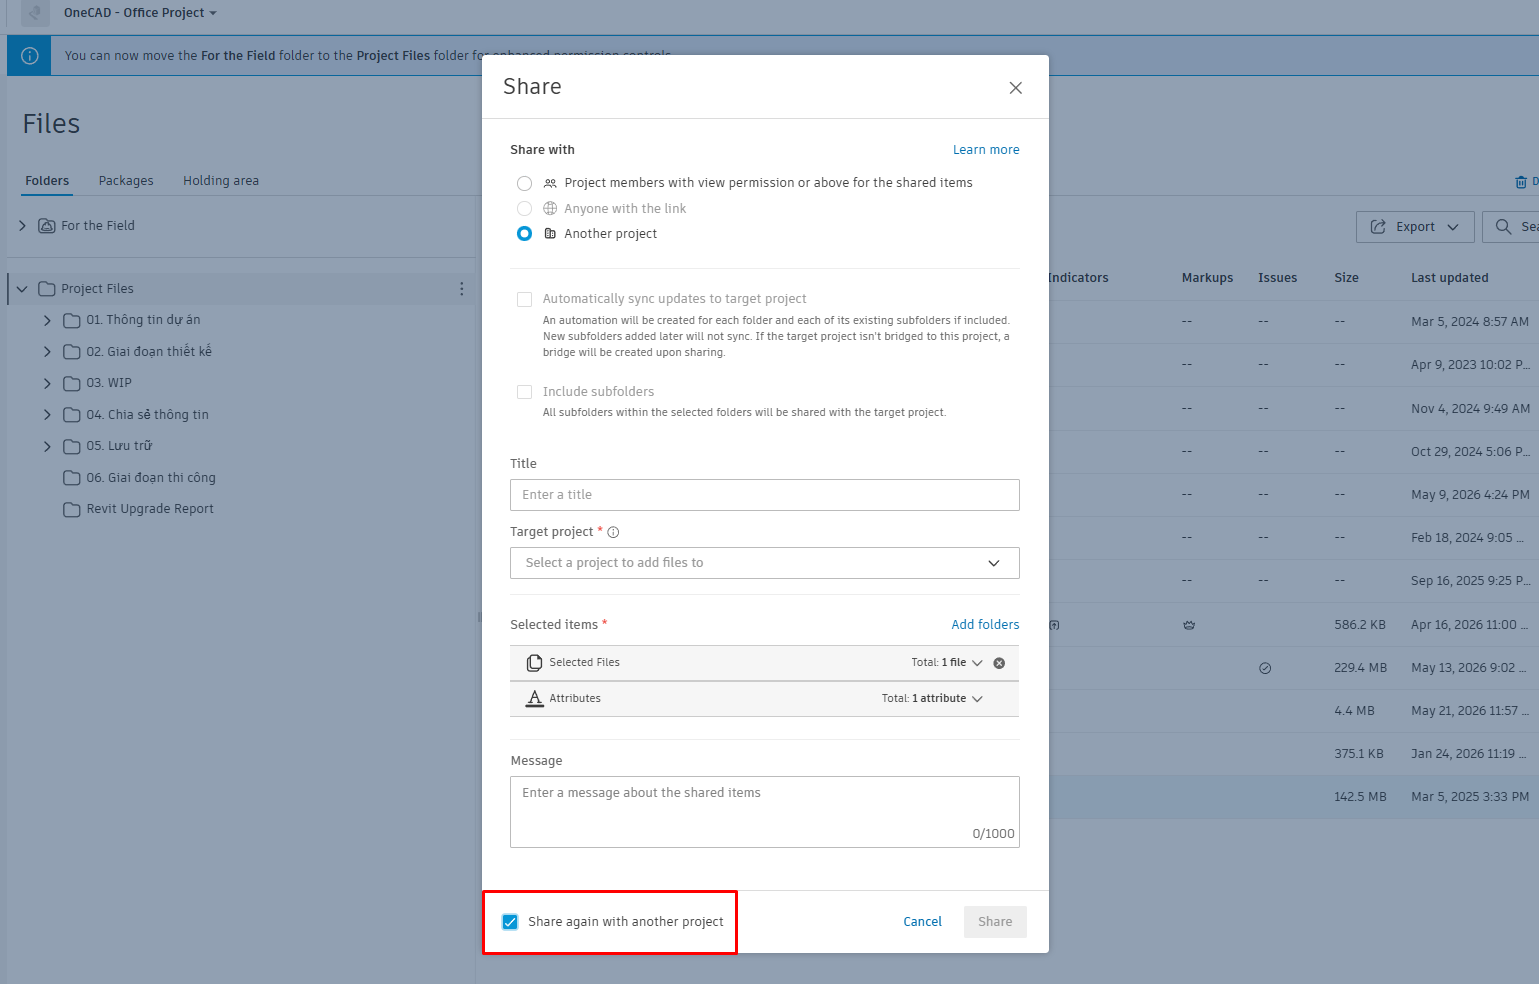Close the Share dialog with the X

click(1015, 88)
